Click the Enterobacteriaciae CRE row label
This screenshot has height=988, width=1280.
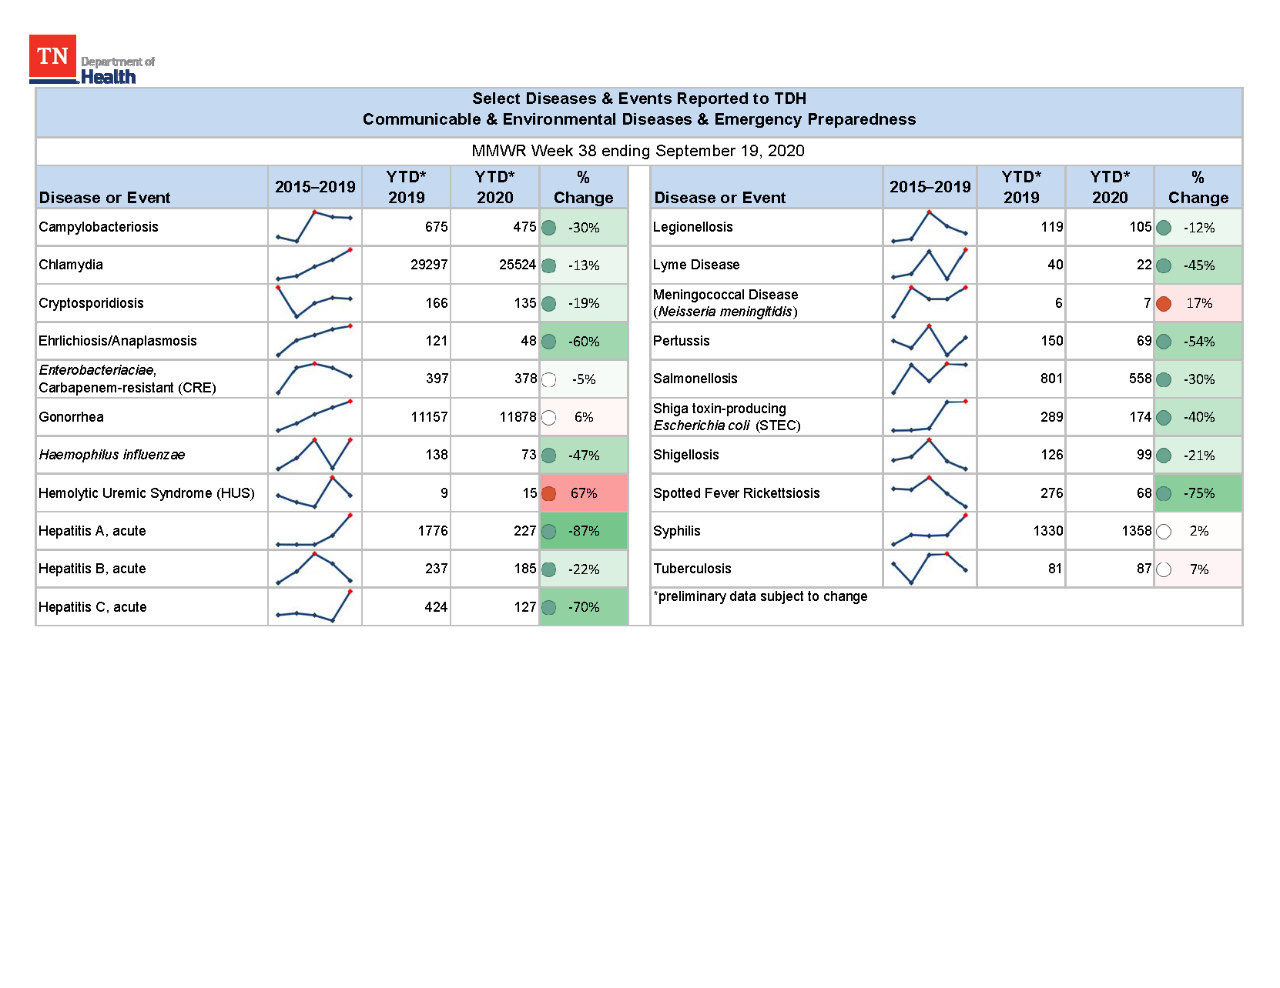coord(127,379)
